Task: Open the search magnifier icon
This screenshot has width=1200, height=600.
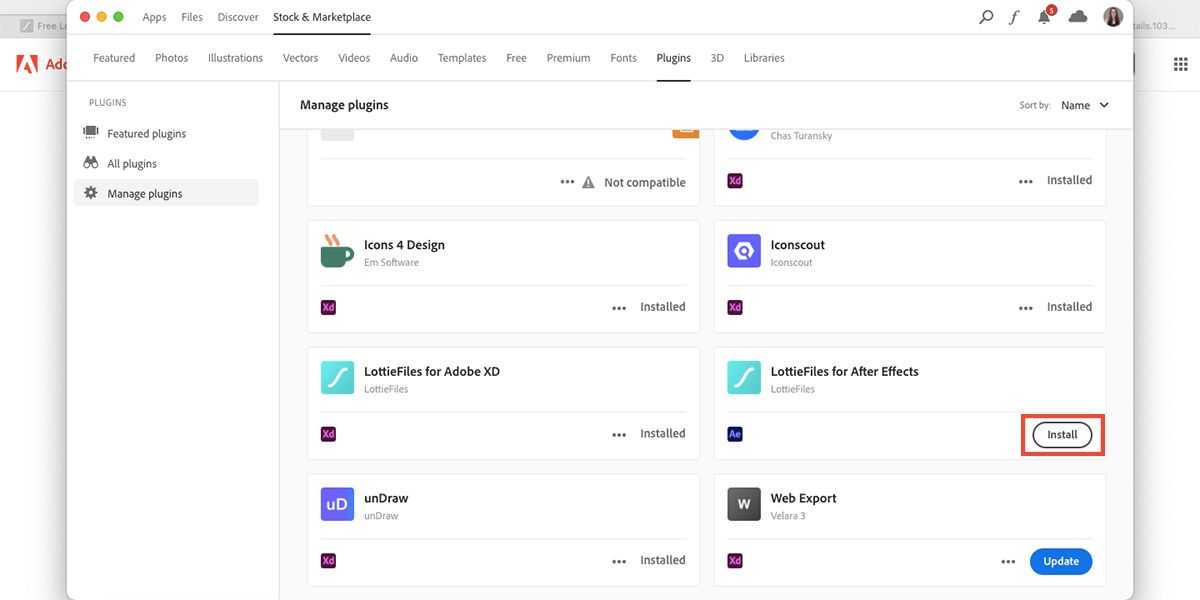Action: click(x=986, y=17)
